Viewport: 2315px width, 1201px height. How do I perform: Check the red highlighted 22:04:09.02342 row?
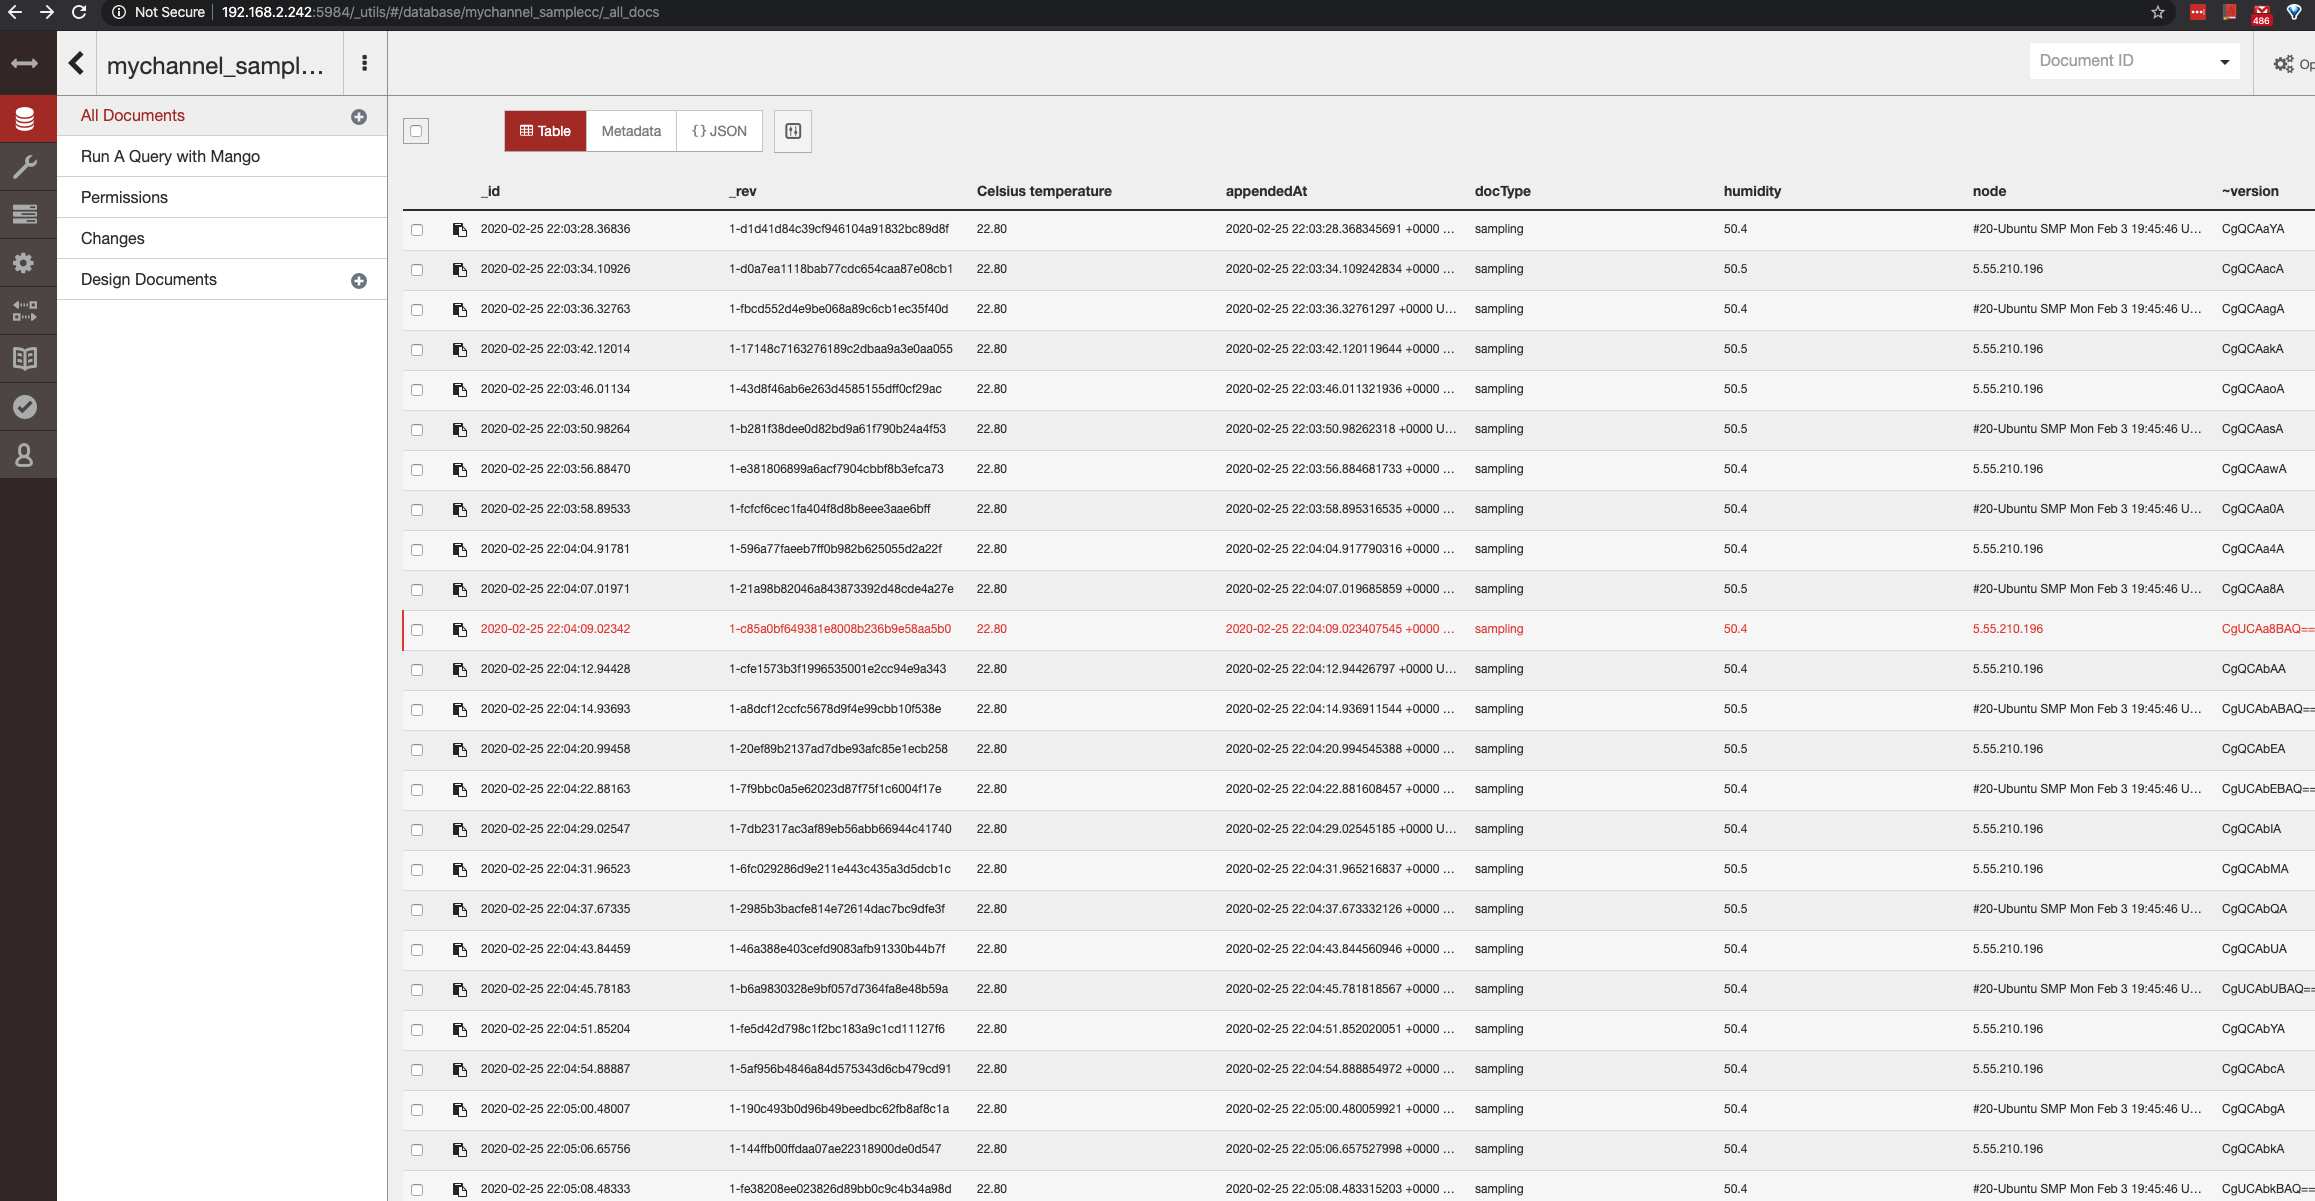click(x=417, y=630)
